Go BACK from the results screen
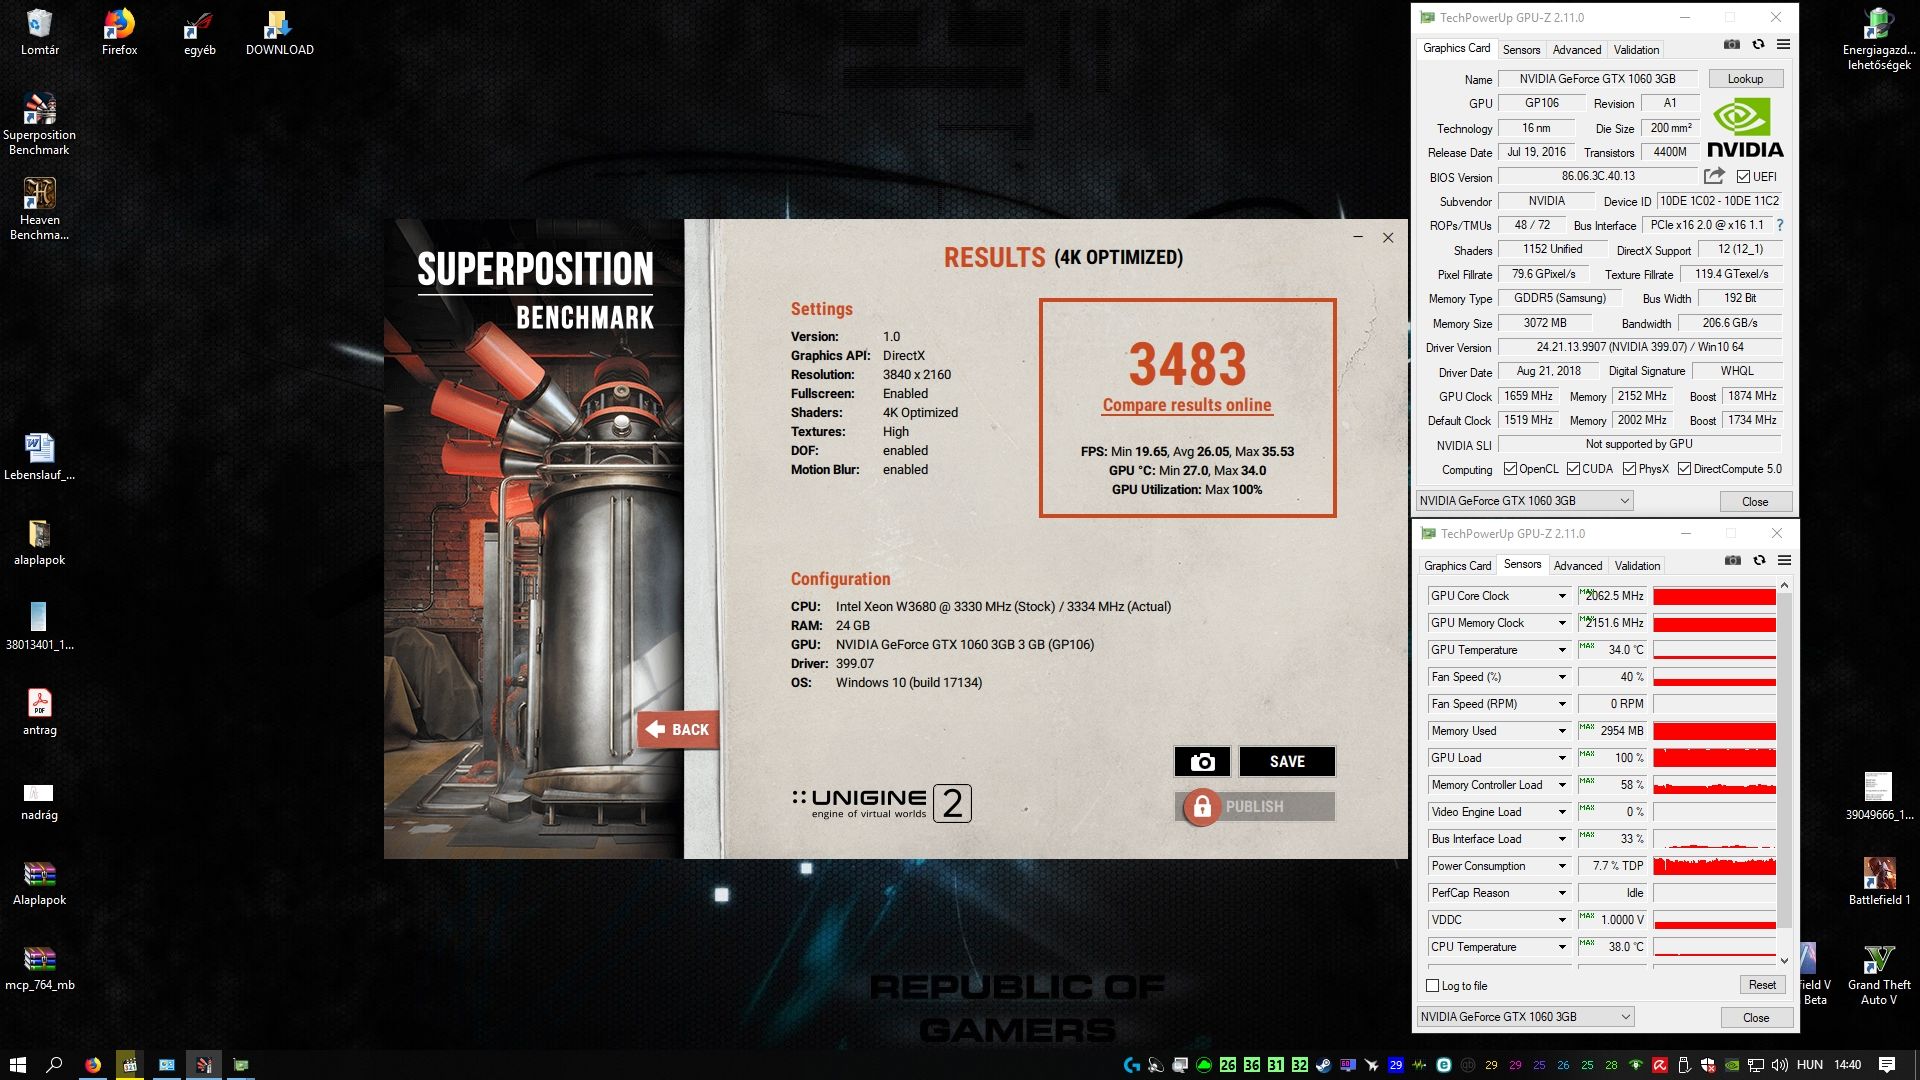Image resolution: width=1920 pixels, height=1080 pixels. pyautogui.click(x=678, y=730)
